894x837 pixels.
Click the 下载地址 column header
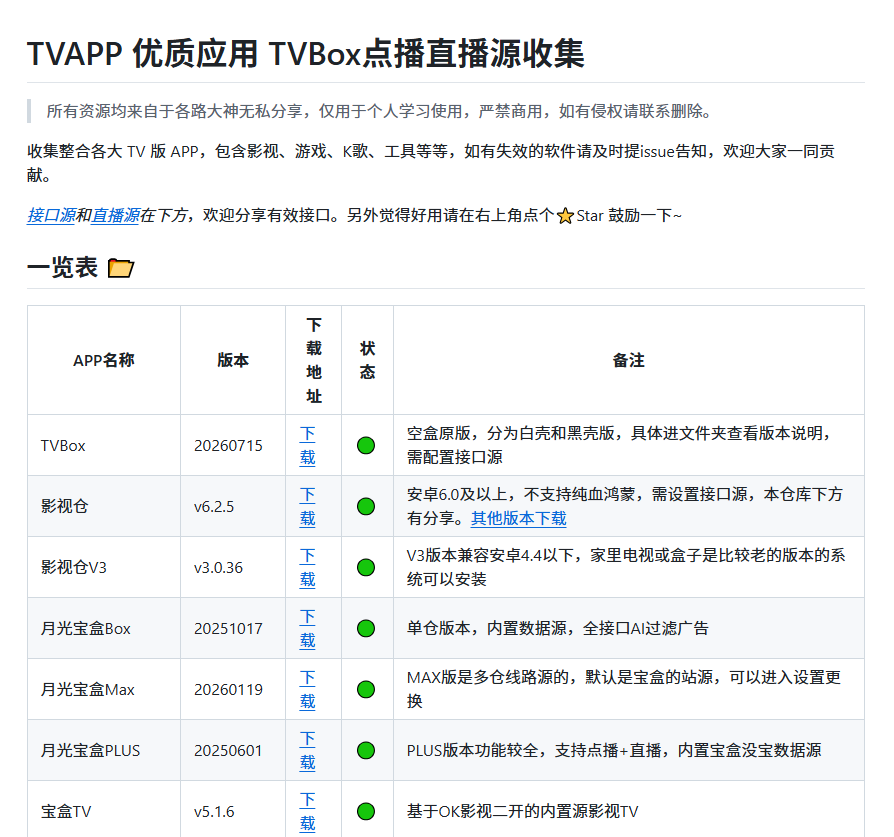coord(314,360)
